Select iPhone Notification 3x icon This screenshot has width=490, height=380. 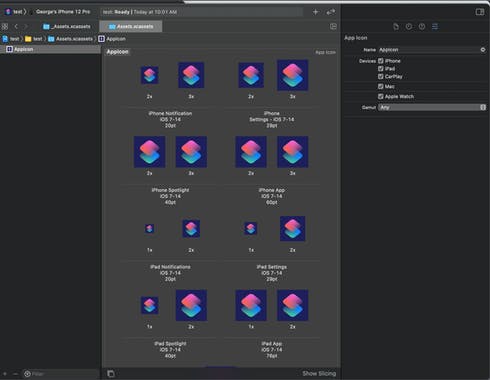point(191,75)
